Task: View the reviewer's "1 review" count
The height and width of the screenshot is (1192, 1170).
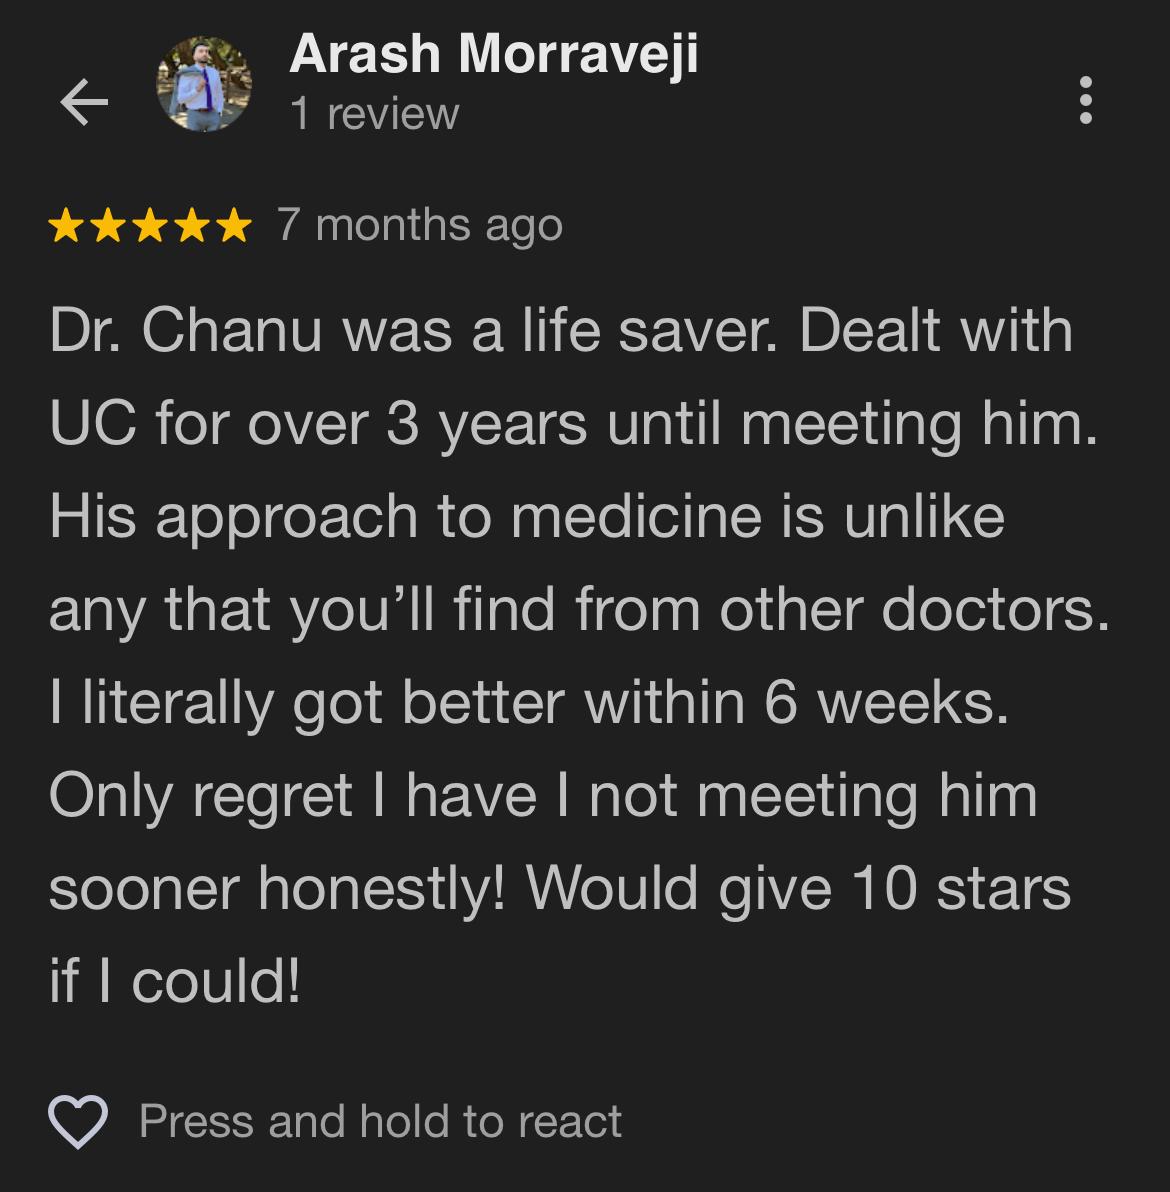Action: point(374,114)
